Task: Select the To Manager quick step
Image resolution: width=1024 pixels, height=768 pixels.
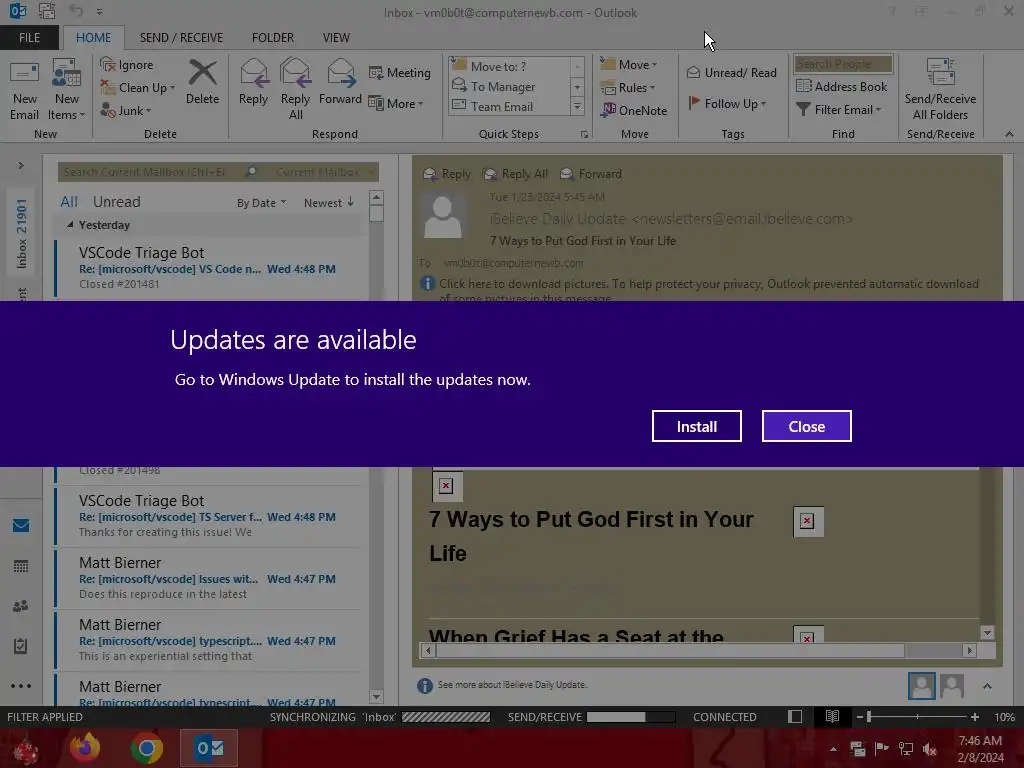Action: pyautogui.click(x=509, y=86)
